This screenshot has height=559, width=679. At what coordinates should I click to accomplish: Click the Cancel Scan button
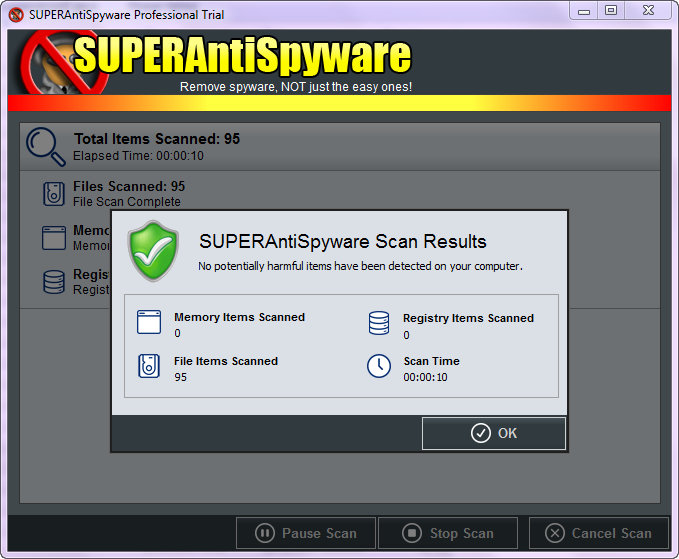pyautogui.click(x=599, y=533)
